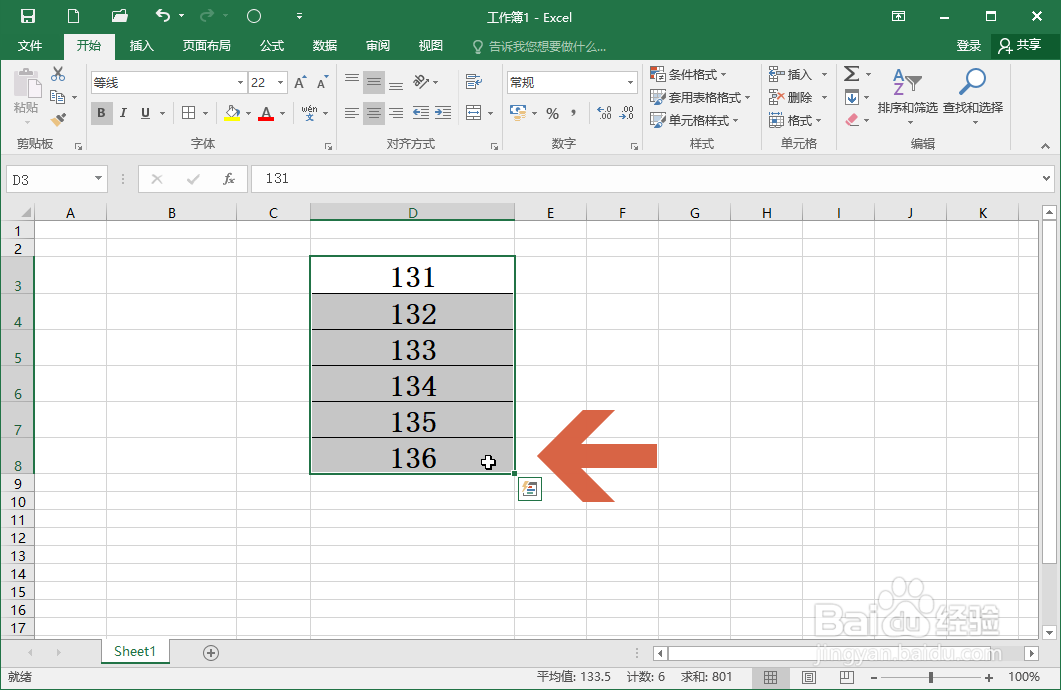Screen dimensions: 1061x690
Task: Open font size dropdown showing 22
Action: tap(280, 83)
